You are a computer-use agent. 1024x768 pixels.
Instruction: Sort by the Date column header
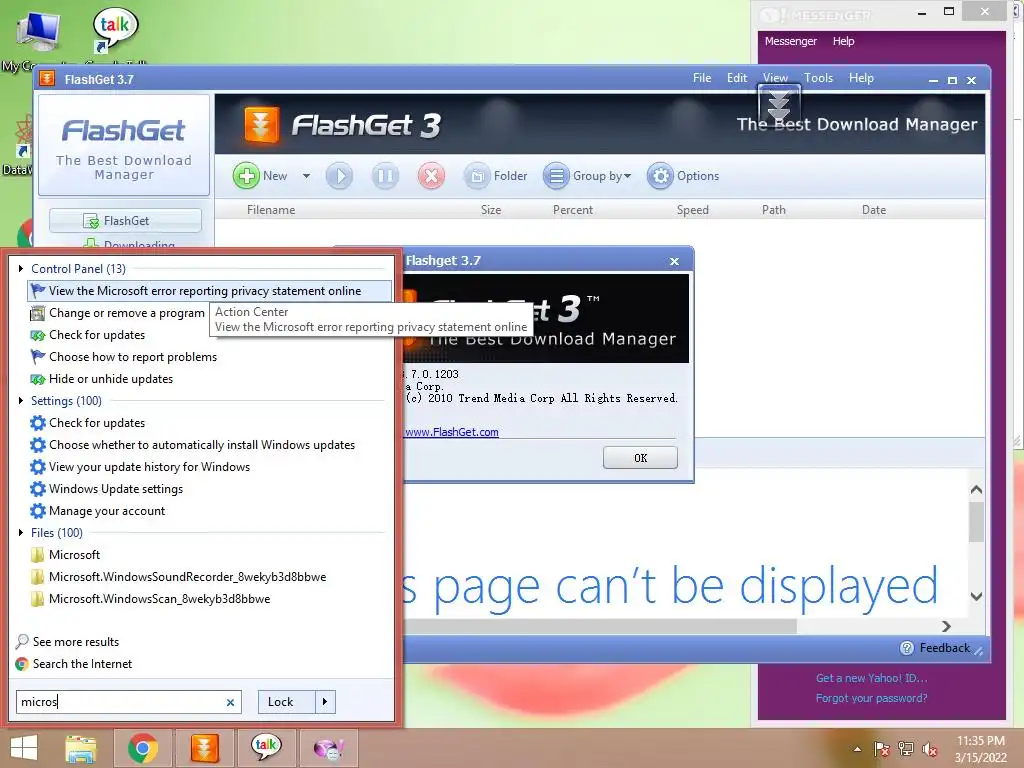[874, 210]
